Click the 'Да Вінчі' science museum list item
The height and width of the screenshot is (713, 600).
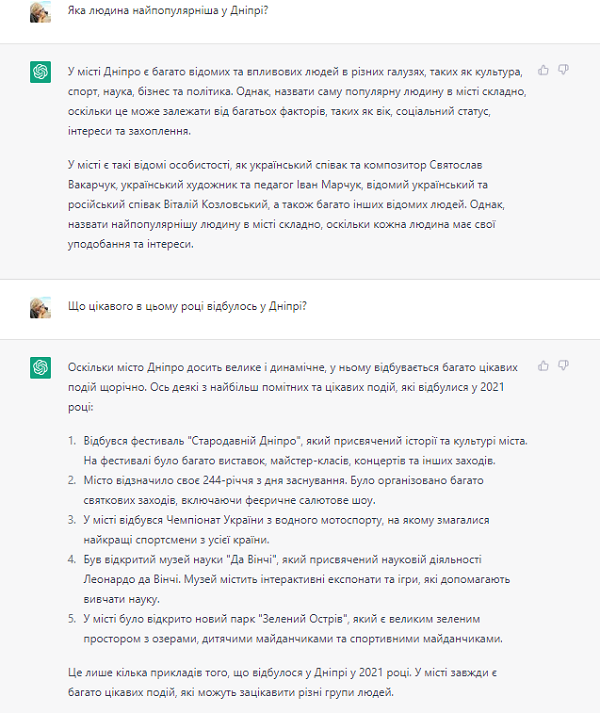point(300,577)
